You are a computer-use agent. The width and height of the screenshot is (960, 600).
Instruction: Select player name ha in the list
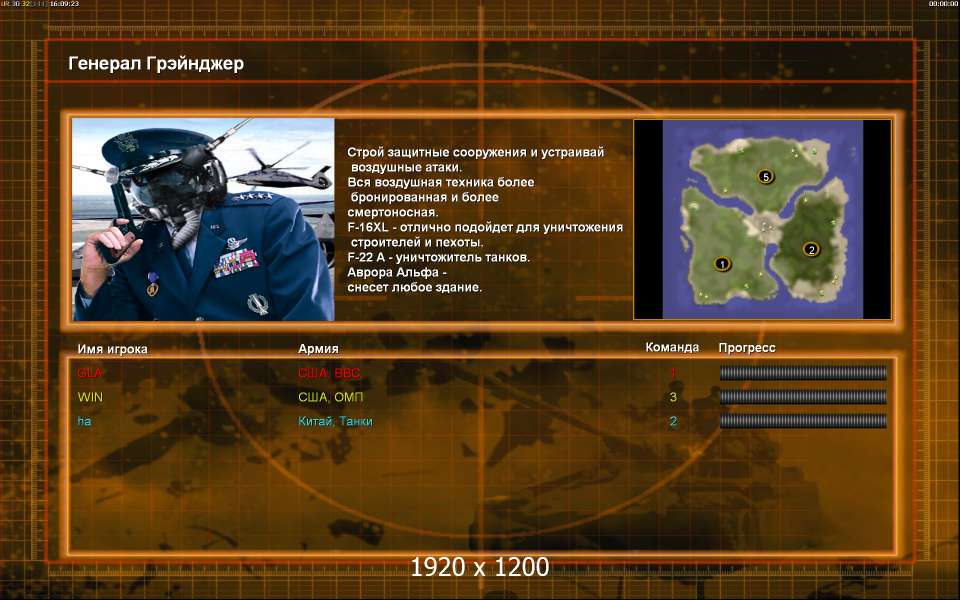84,421
